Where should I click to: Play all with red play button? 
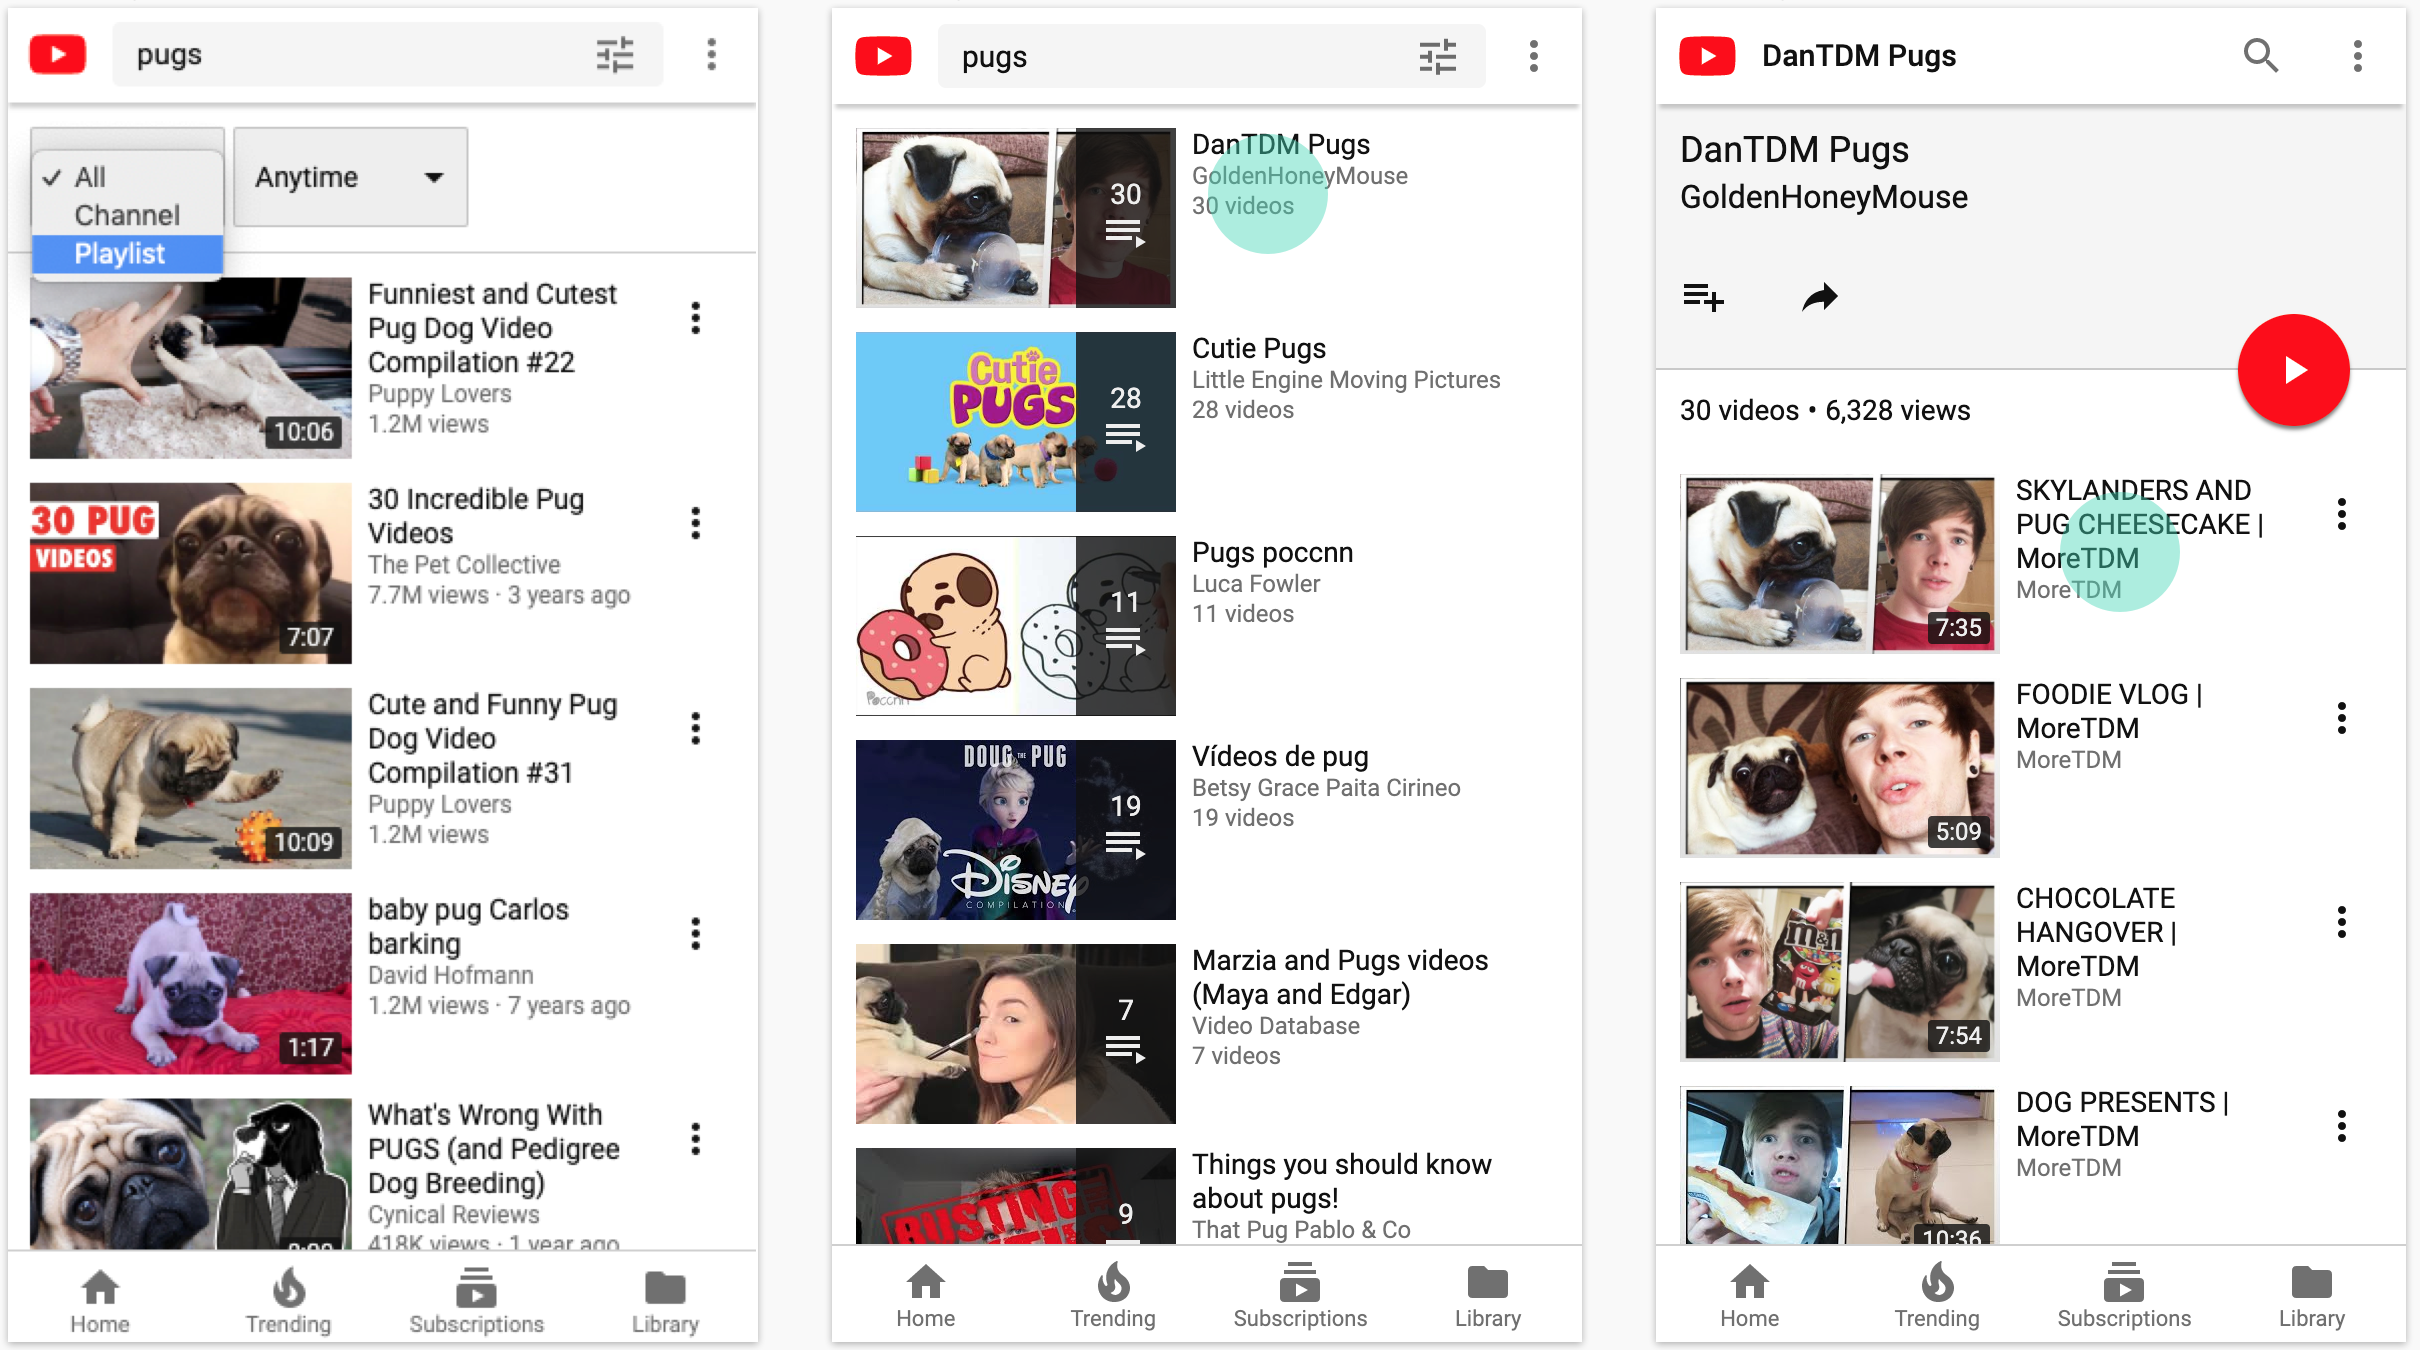tap(2293, 370)
